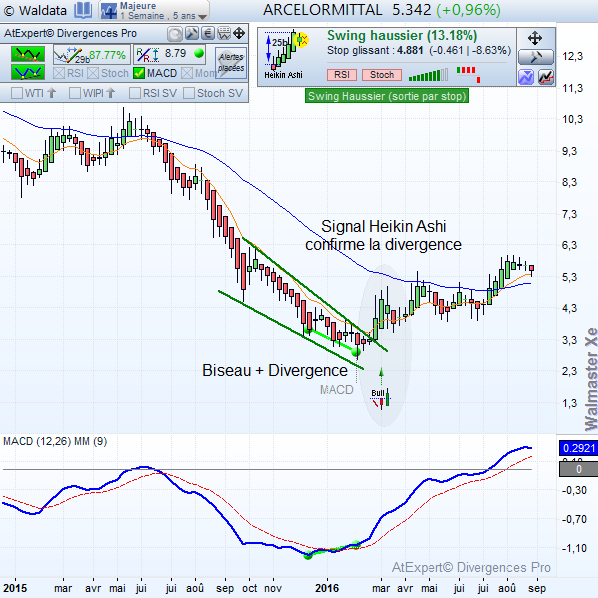598x598 pixels.
Task: Click the Stoch button in Swing panel
Action: pyautogui.click(x=382, y=75)
